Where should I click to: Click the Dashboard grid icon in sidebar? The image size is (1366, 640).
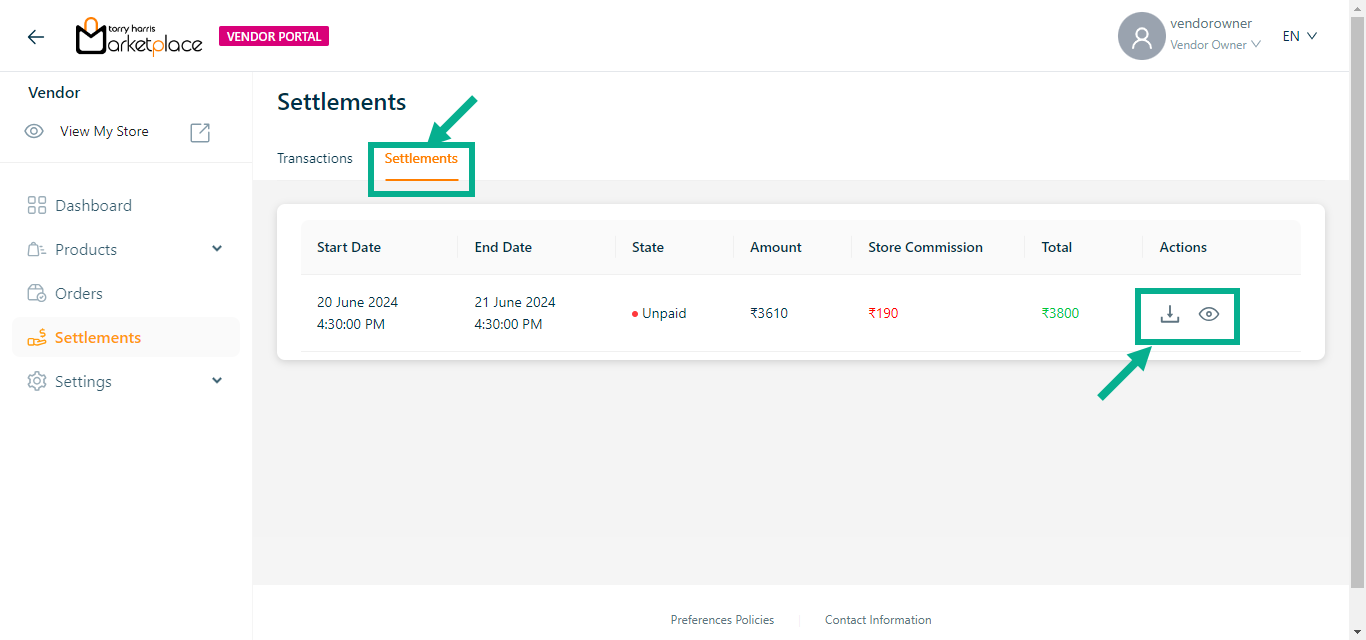[x=37, y=206]
